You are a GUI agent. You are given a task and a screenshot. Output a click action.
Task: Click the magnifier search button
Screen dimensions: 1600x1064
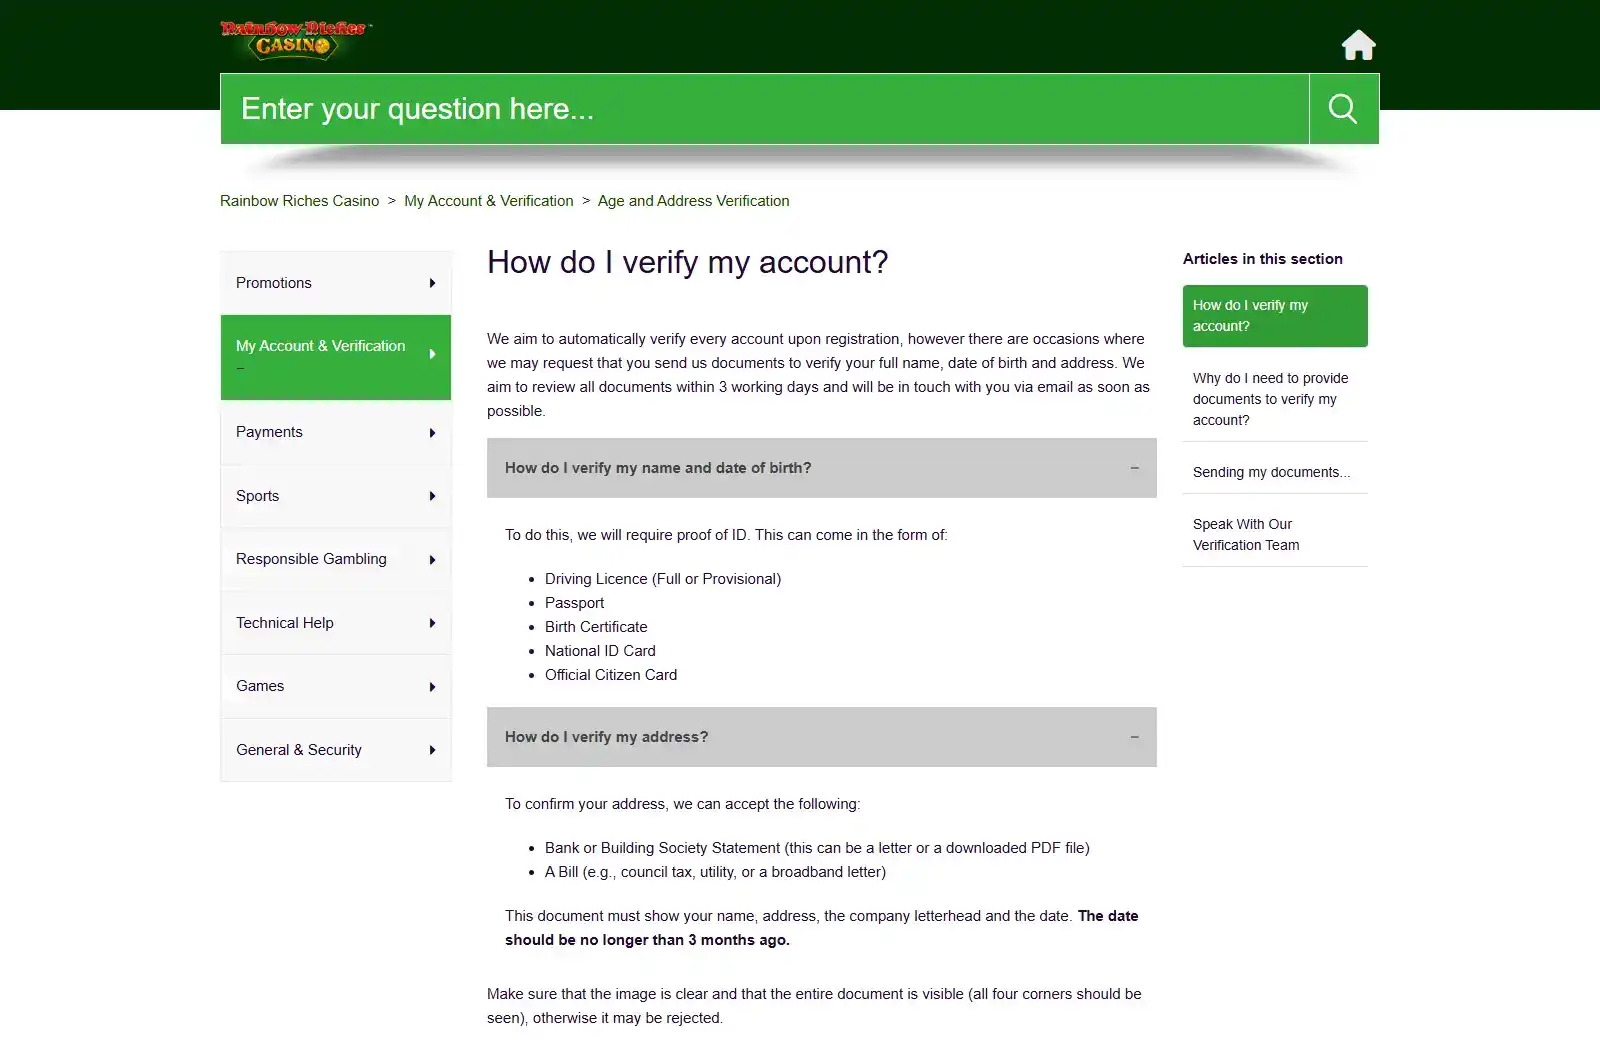tap(1343, 109)
